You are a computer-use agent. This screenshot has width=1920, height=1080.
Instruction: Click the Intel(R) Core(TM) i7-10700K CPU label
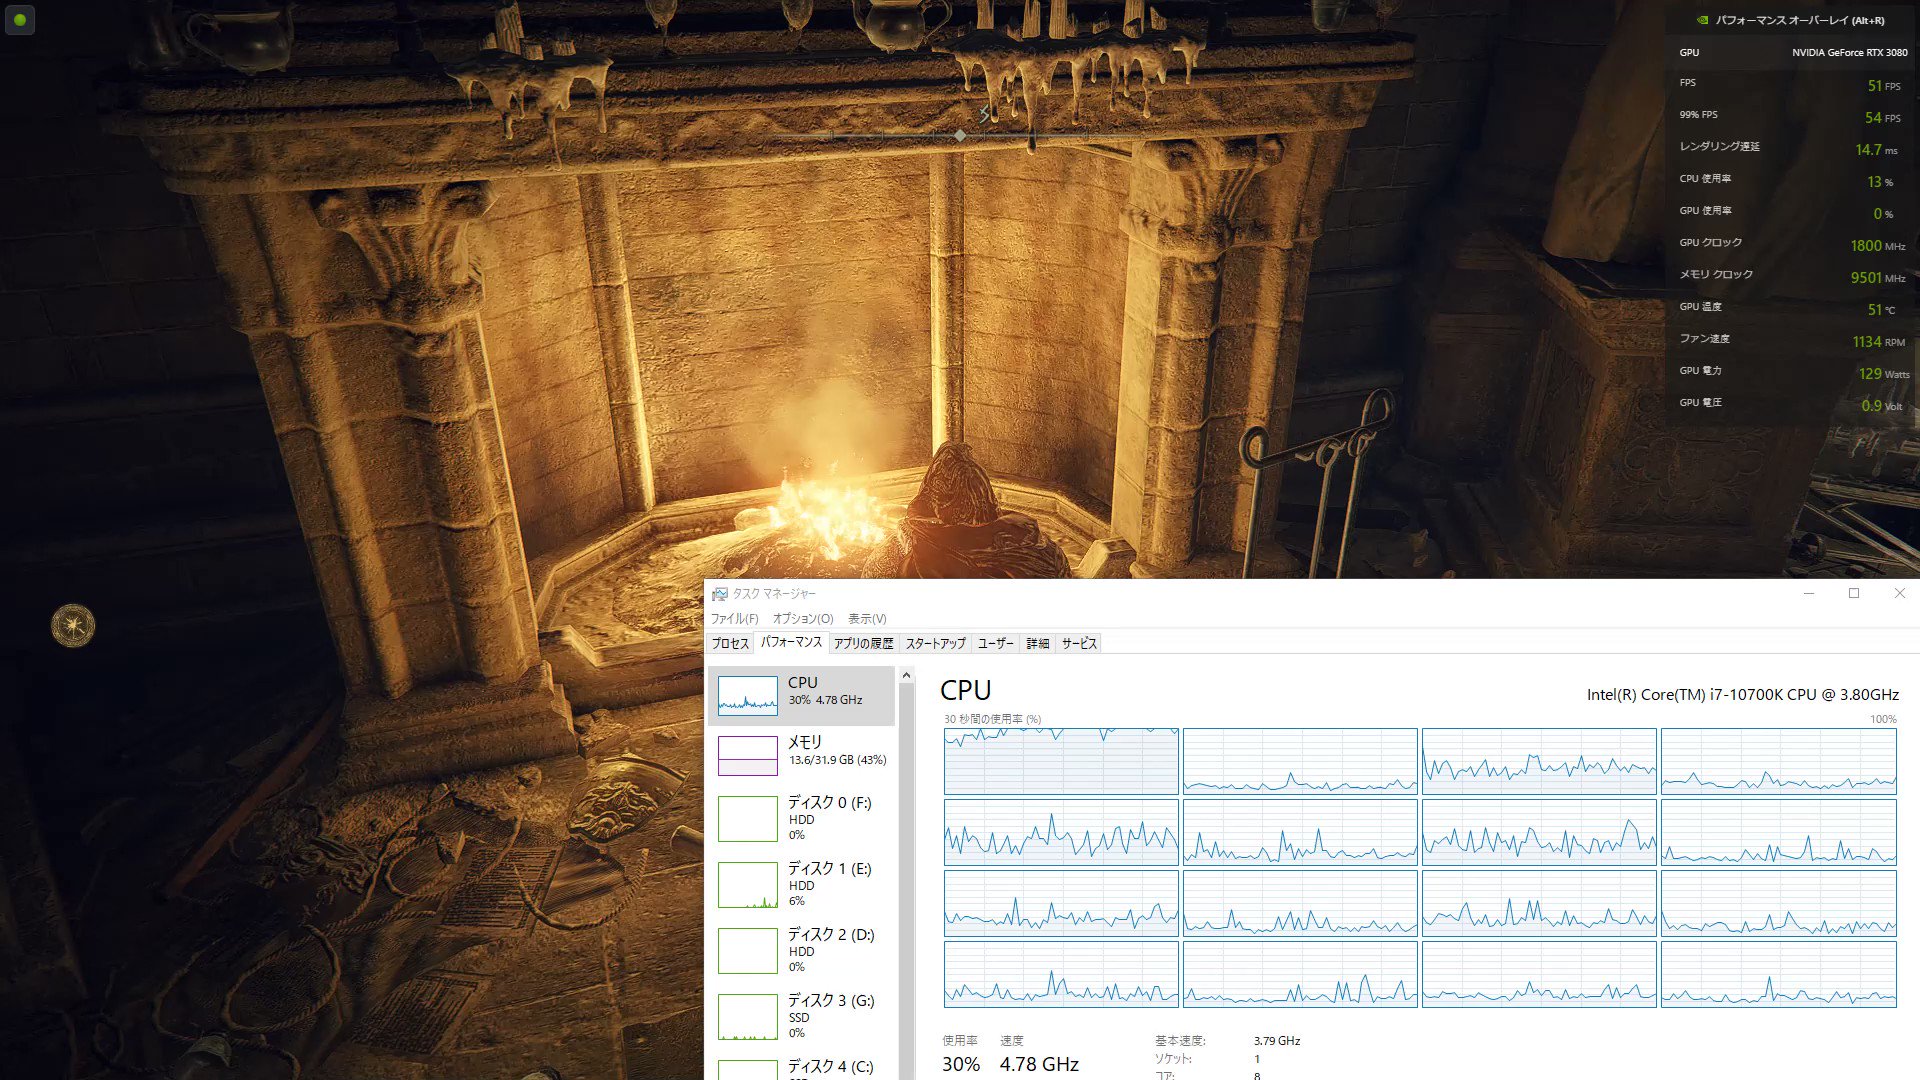(1743, 695)
